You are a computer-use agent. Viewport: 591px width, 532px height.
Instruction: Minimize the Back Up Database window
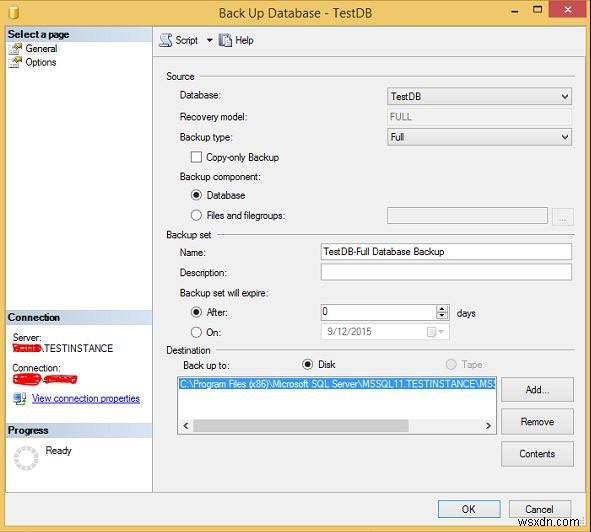click(x=515, y=11)
